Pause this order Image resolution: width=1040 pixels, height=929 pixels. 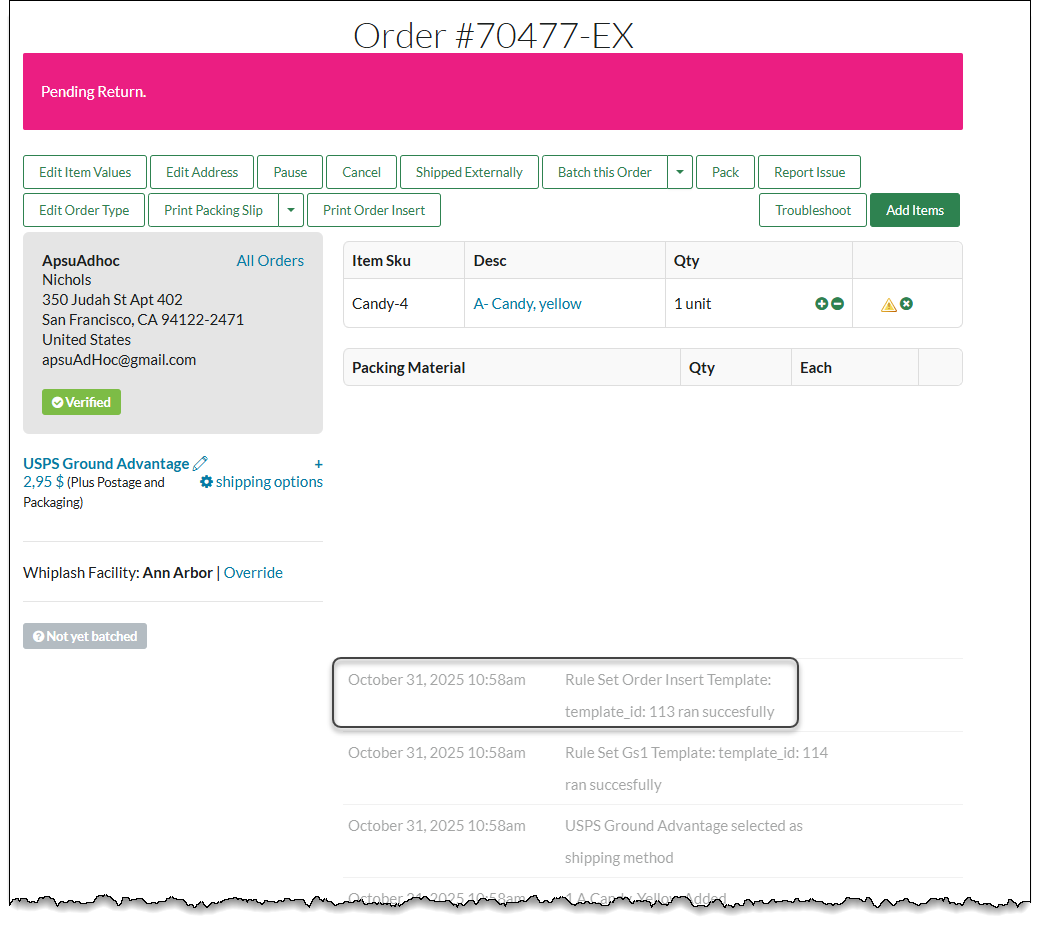pyautogui.click(x=290, y=172)
